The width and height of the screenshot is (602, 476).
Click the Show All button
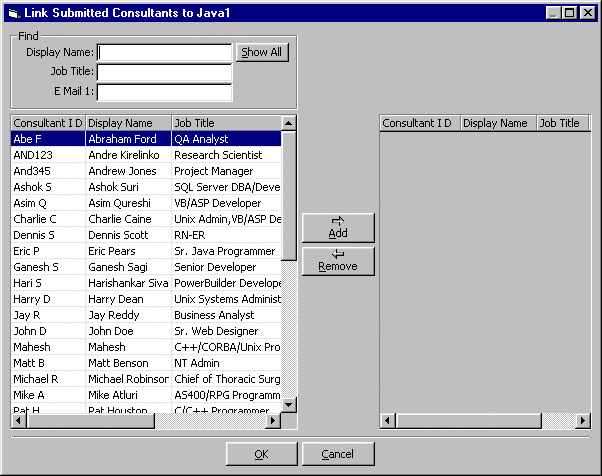[262, 52]
